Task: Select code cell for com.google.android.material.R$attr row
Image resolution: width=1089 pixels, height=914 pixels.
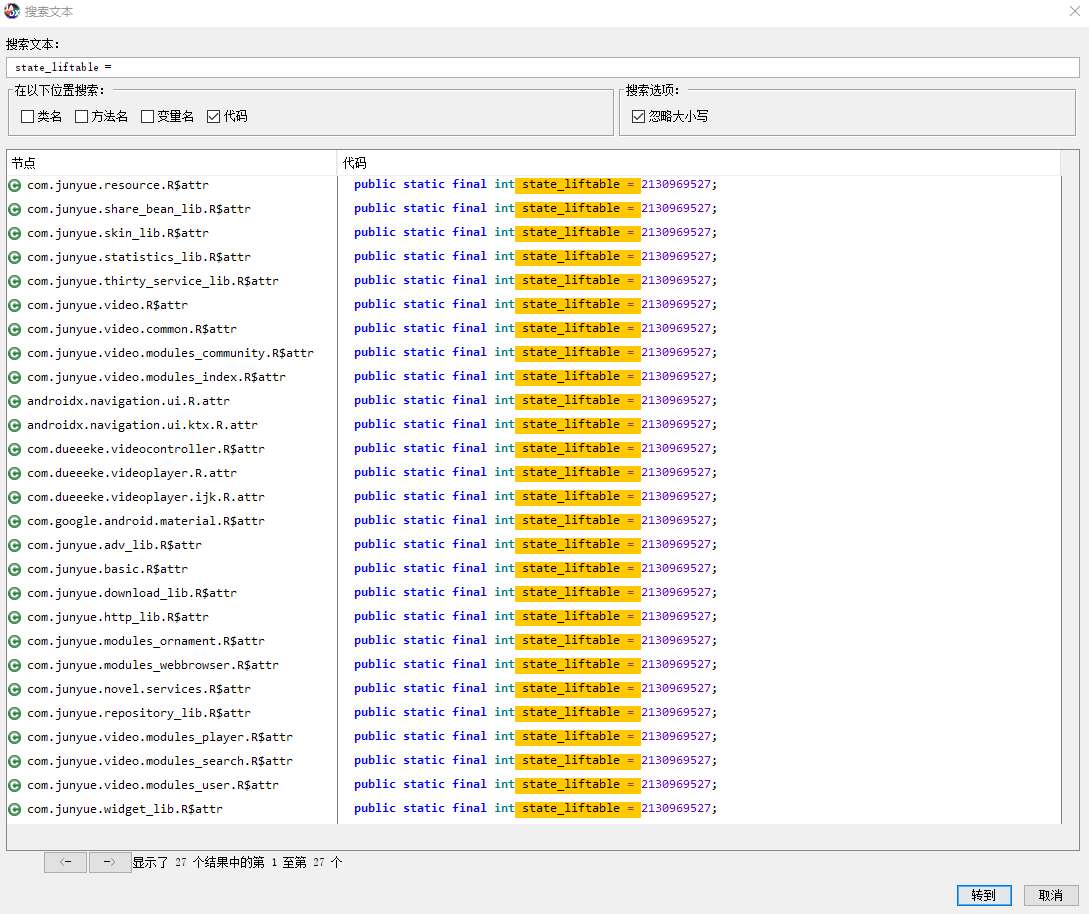Action: pyautogui.click(x=699, y=521)
